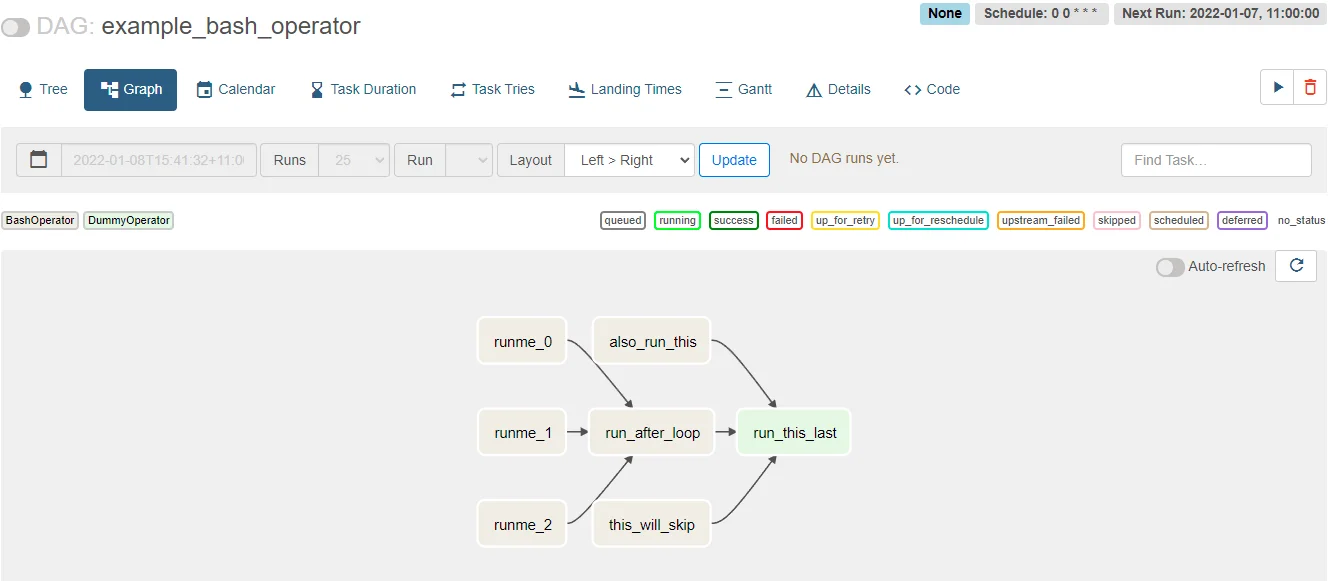Switch to the Calendar tab

[236, 89]
